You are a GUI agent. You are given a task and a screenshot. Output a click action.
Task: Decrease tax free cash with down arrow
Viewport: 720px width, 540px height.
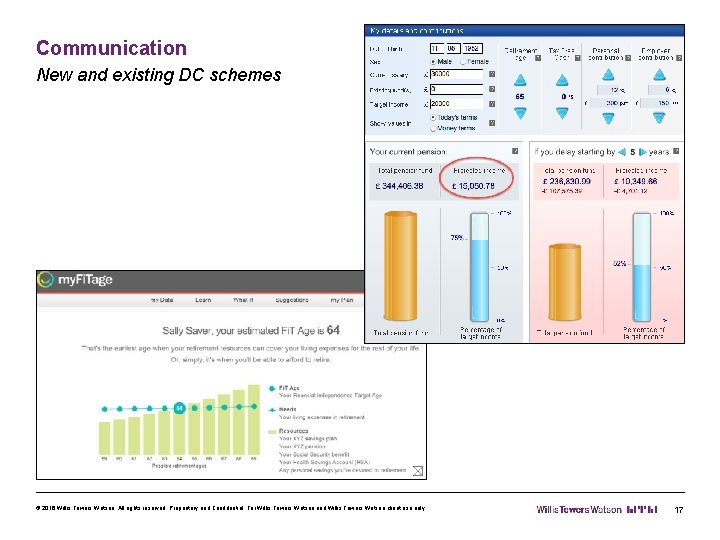(x=562, y=112)
